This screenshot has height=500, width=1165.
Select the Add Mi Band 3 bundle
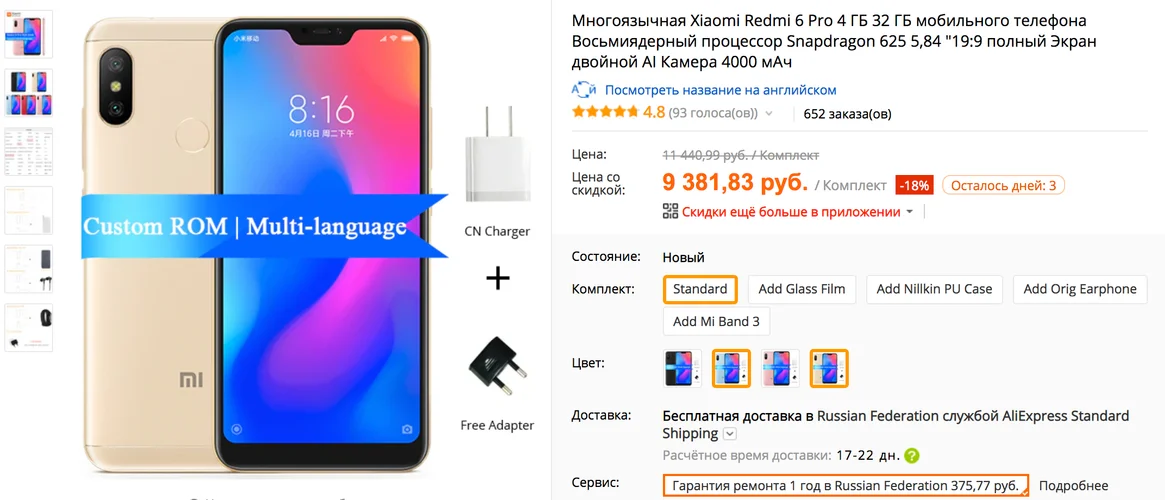click(x=716, y=322)
